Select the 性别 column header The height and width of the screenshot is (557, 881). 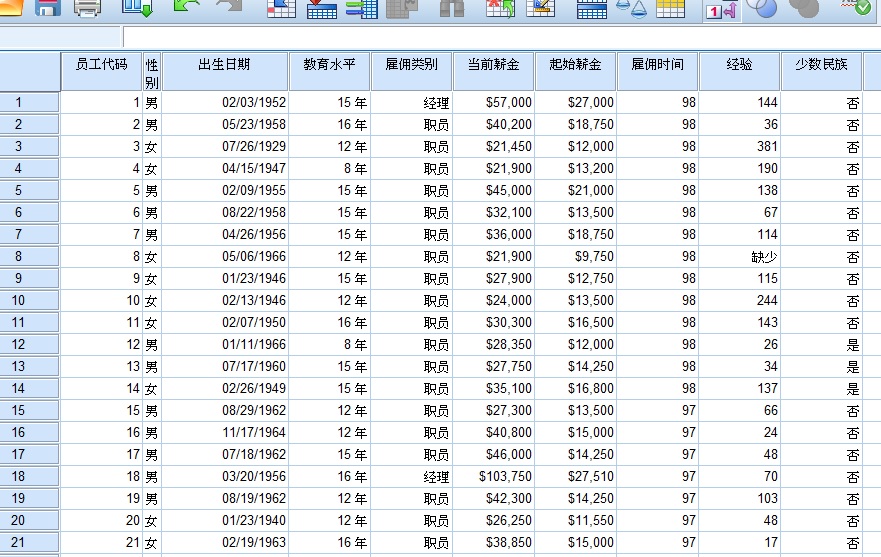pyautogui.click(x=152, y=71)
